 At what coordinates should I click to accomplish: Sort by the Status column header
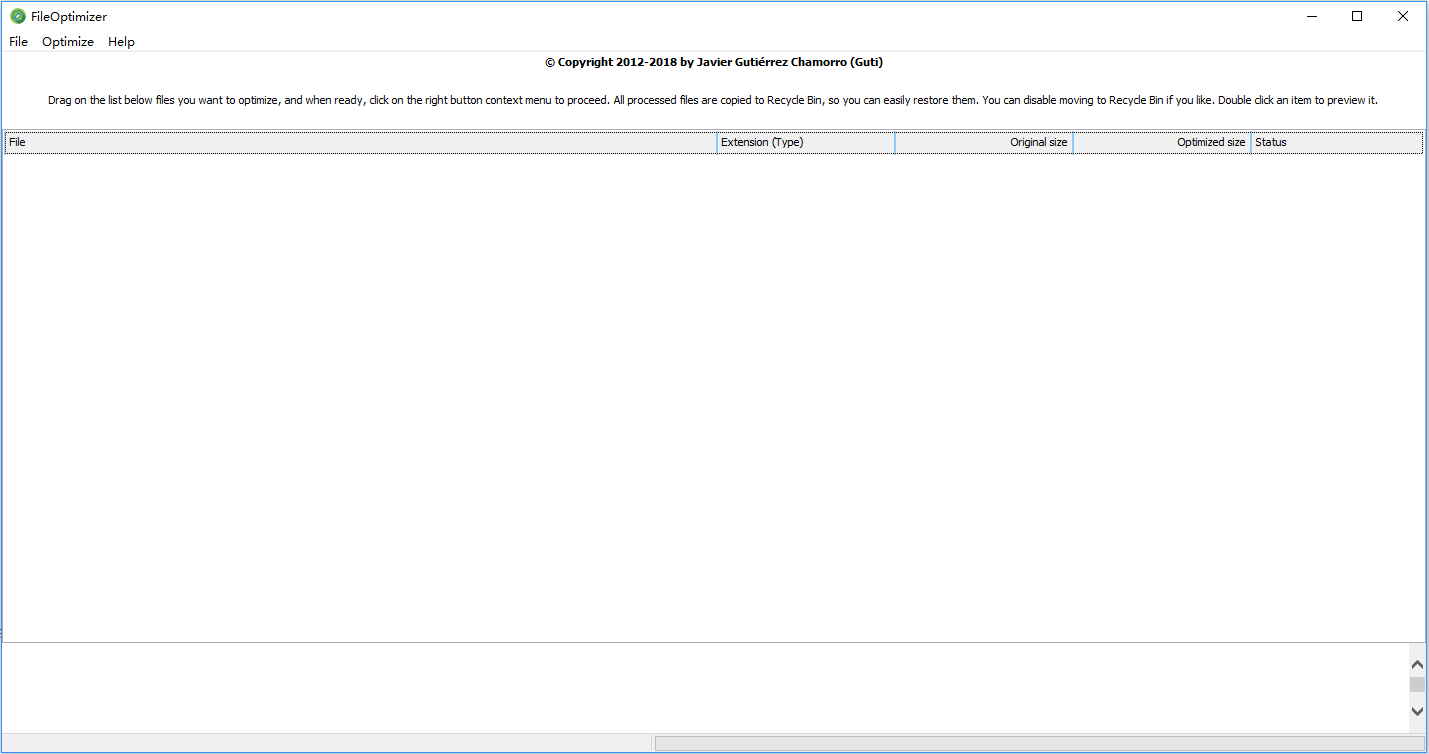[x=1337, y=142]
